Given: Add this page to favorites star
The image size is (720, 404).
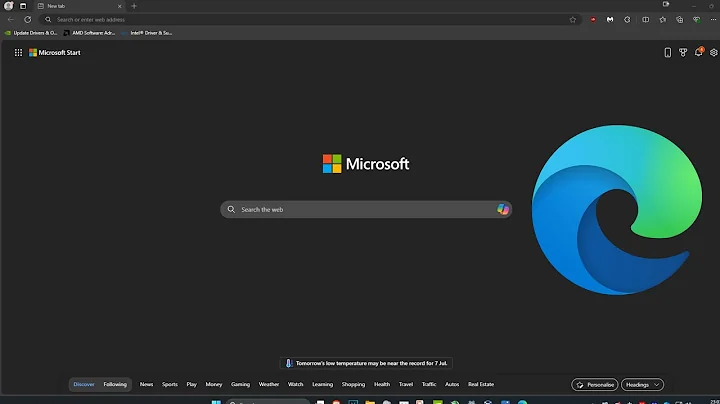Looking at the screenshot, I should (573, 19).
